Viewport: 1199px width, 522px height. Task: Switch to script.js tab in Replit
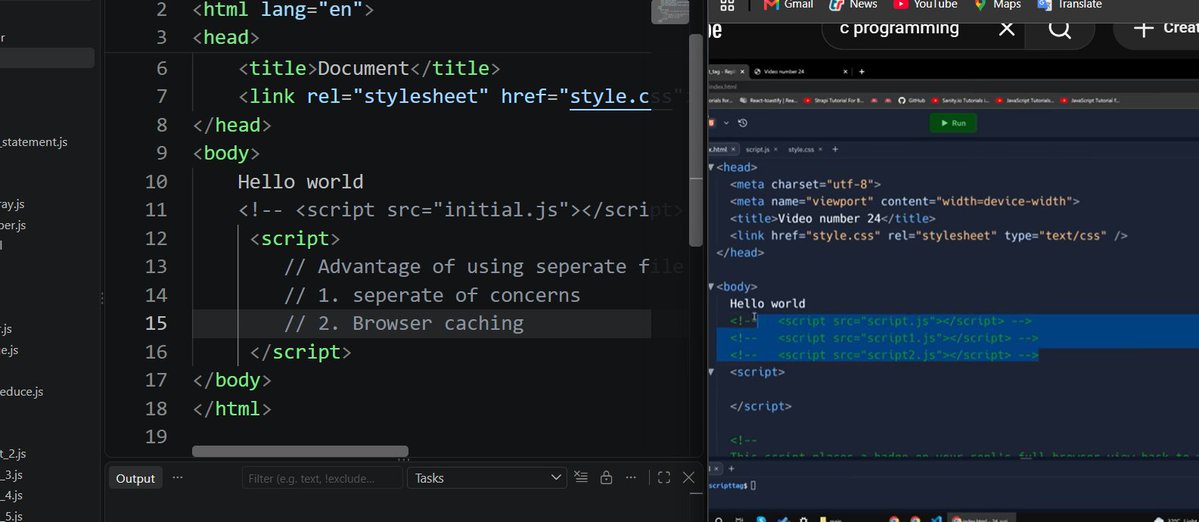pos(757,150)
